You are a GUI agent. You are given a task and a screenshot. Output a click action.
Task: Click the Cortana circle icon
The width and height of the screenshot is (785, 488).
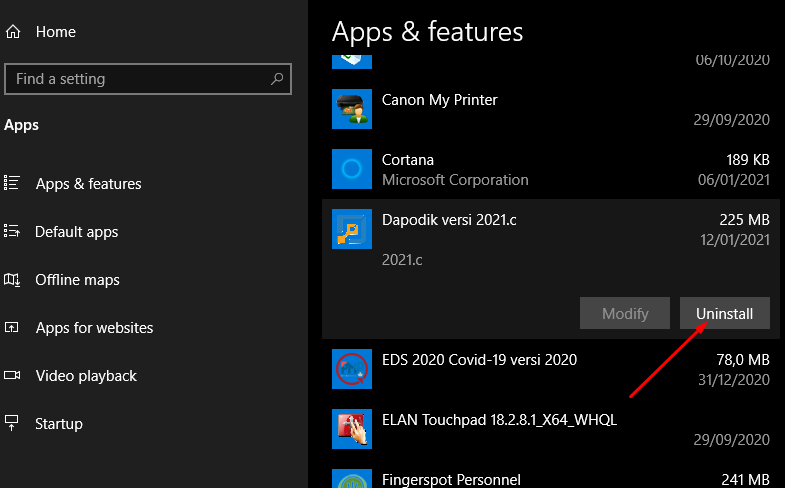click(x=352, y=169)
